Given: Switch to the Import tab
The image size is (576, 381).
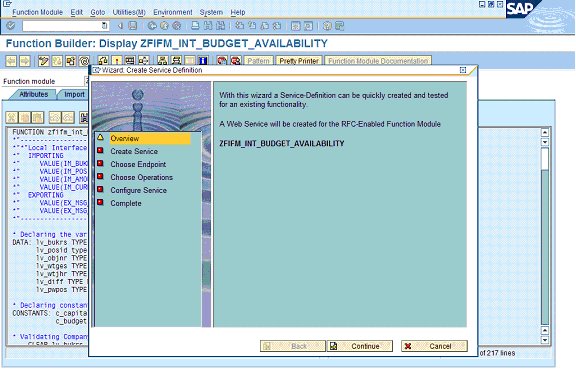Looking at the screenshot, I should (74, 94).
